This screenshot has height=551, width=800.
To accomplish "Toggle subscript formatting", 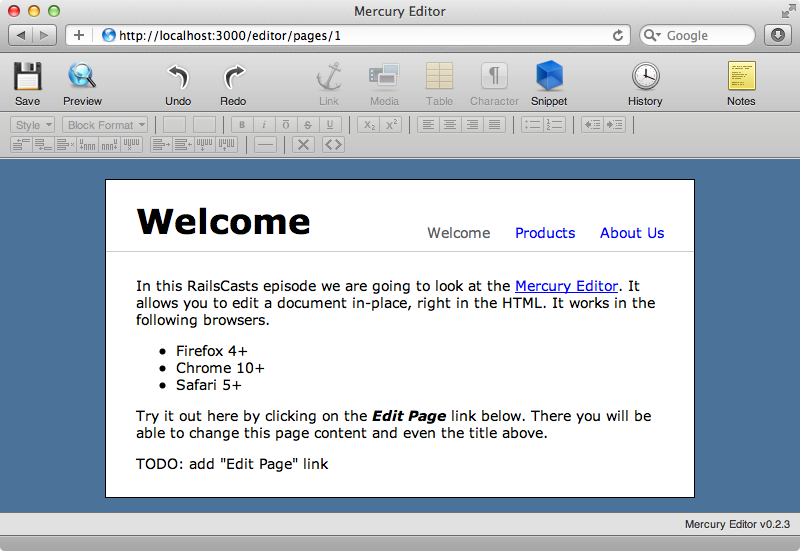I will [369, 125].
